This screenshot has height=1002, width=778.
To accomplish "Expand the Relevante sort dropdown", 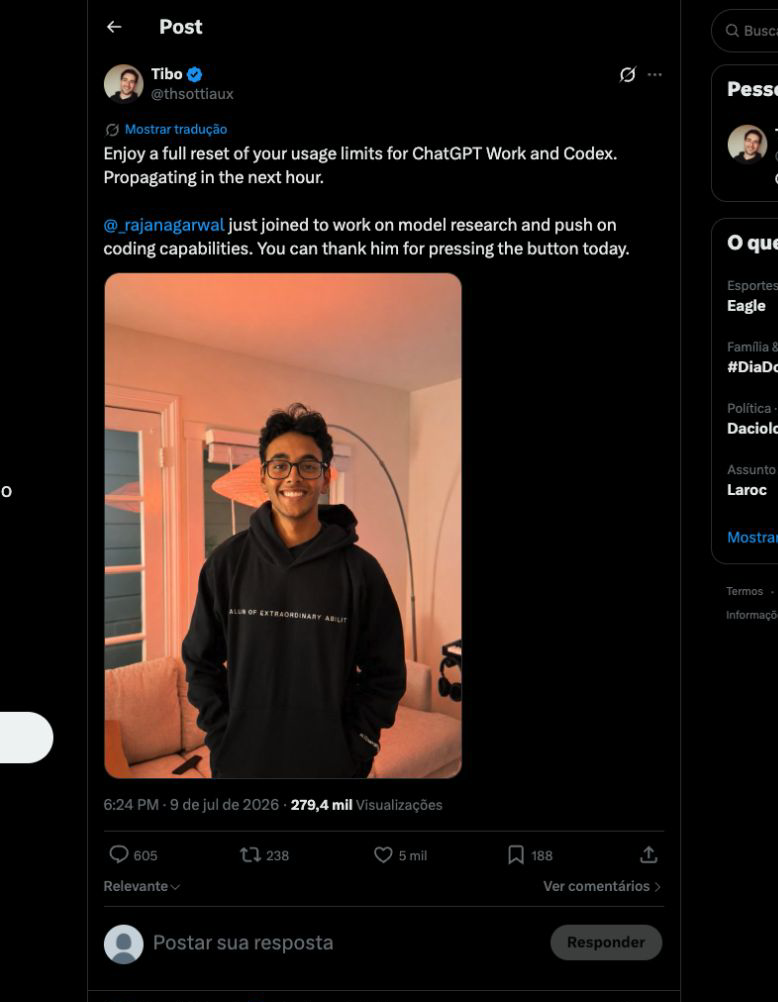I will [141, 886].
